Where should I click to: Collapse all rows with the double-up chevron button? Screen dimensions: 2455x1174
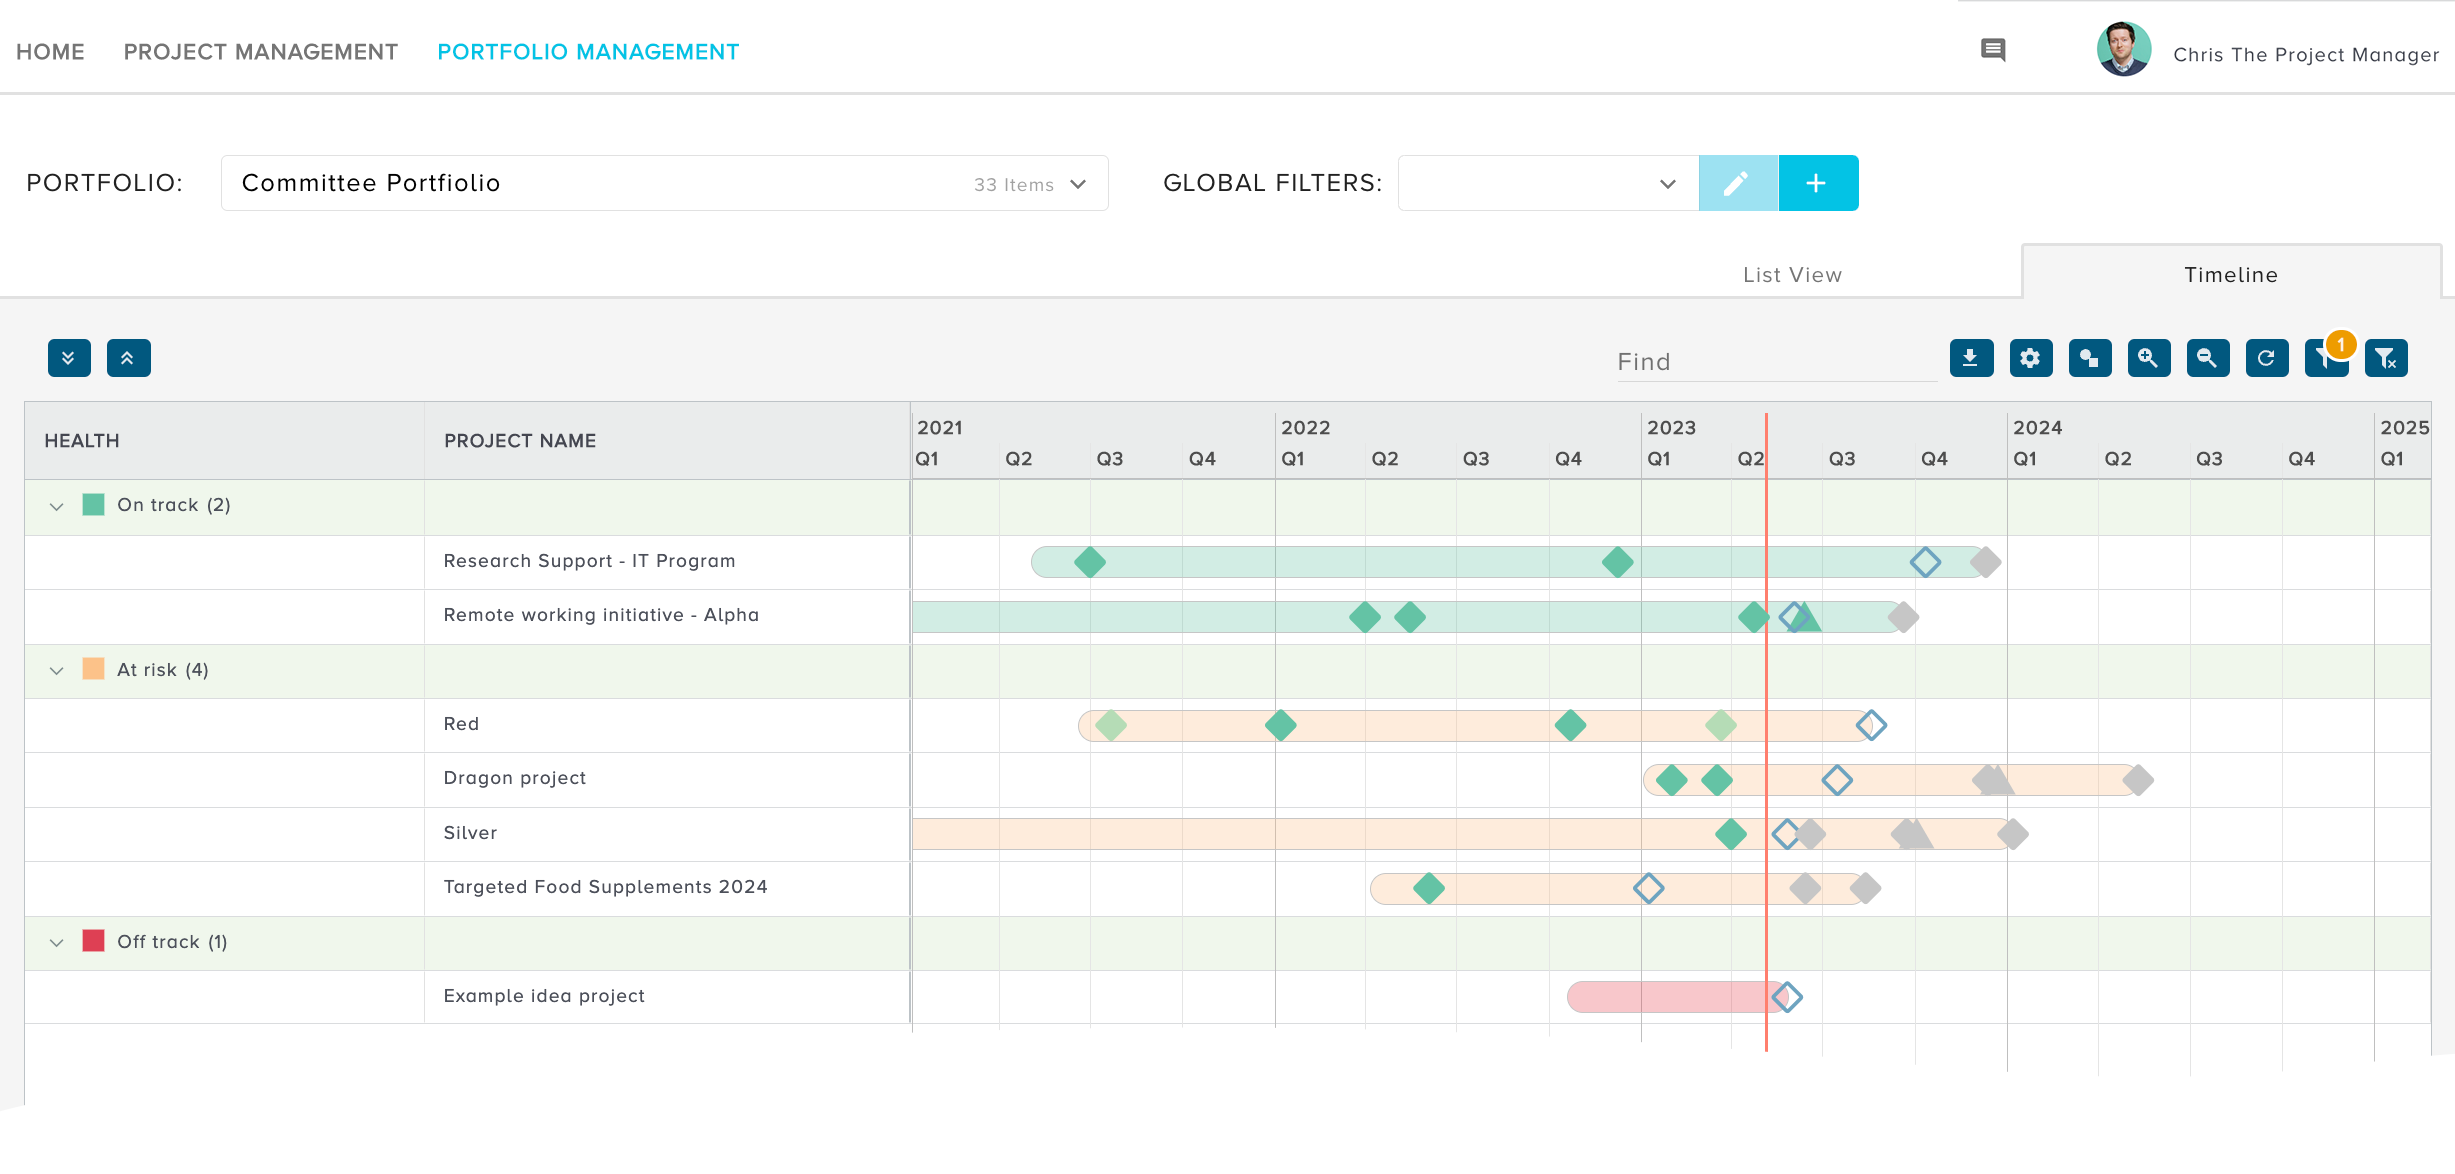pos(127,358)
